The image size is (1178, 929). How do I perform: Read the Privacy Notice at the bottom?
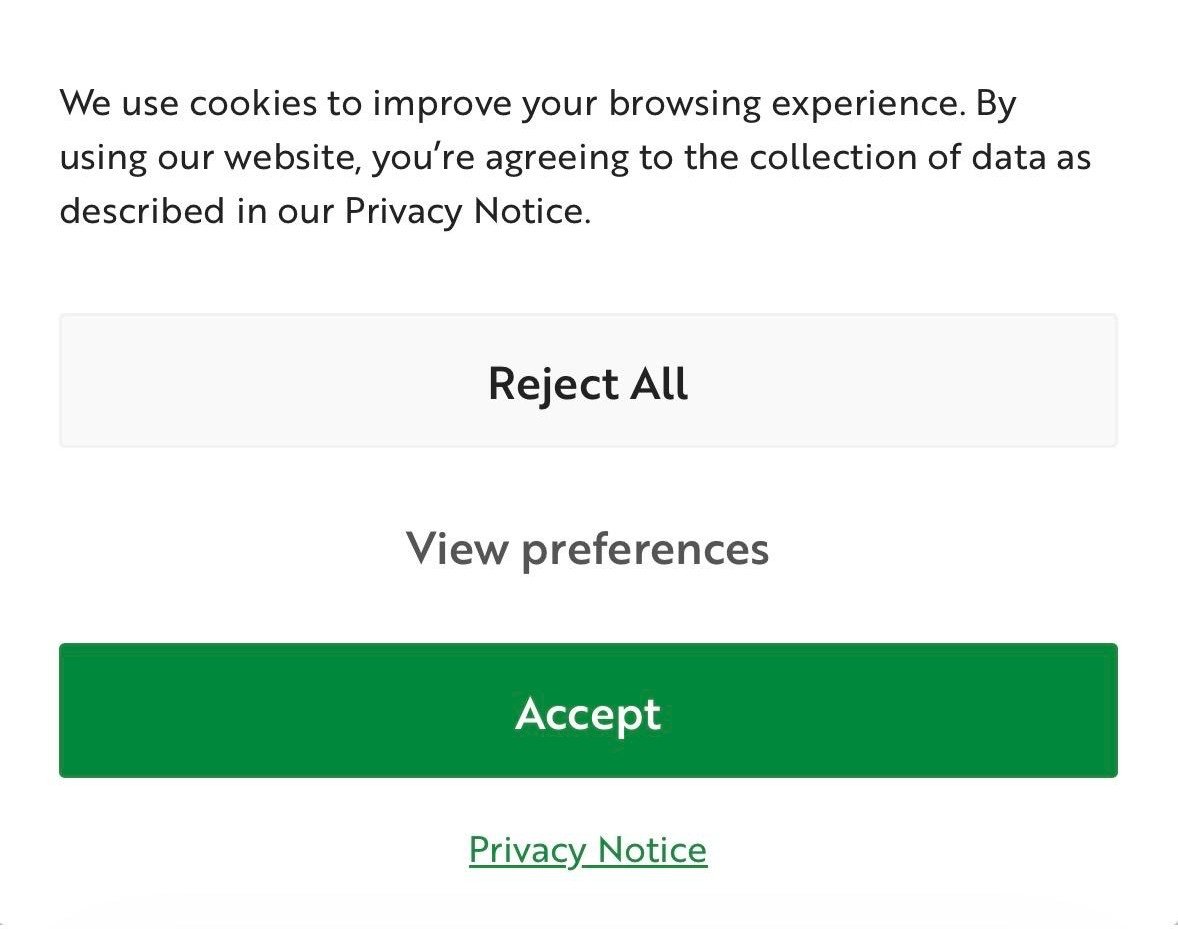pos(588,850)
